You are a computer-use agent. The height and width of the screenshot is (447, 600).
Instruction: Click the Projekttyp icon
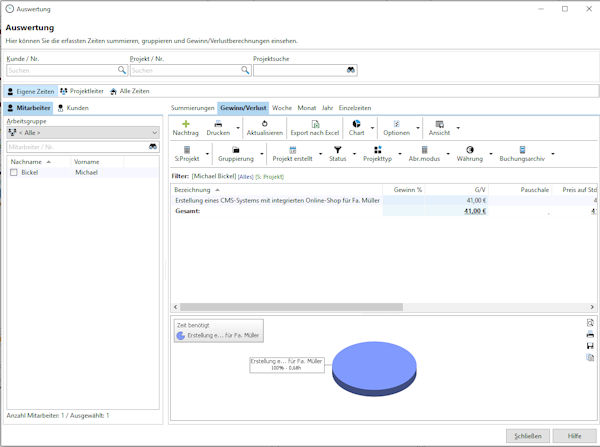tap(378, 150)
